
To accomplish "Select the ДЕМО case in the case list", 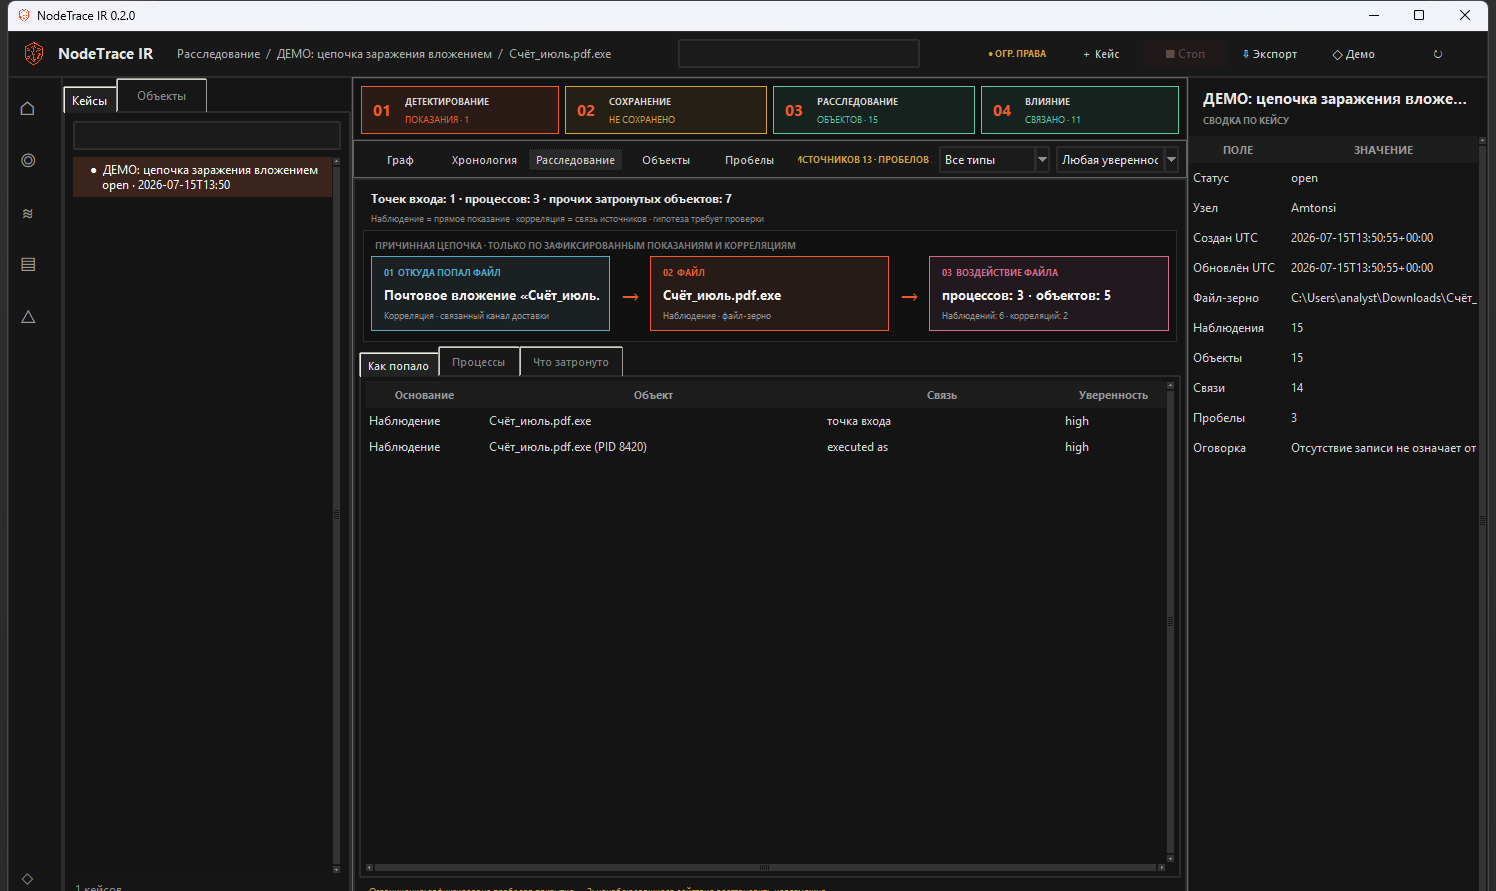I will pos(203,177).
